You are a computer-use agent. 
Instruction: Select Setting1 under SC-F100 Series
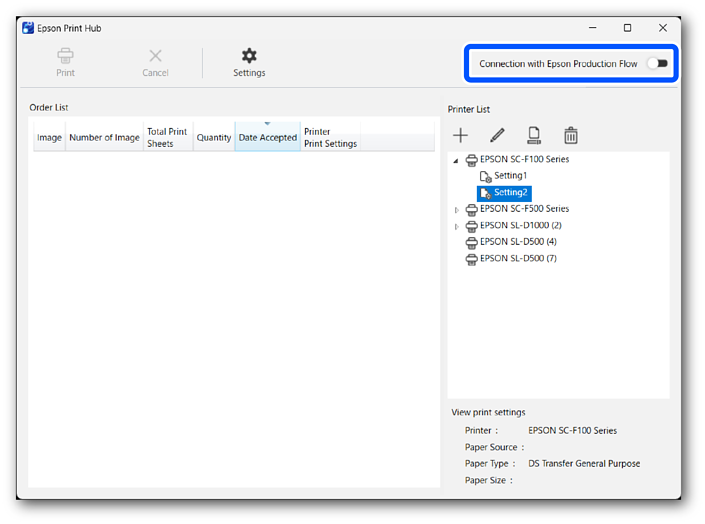(x=510, y=176)
